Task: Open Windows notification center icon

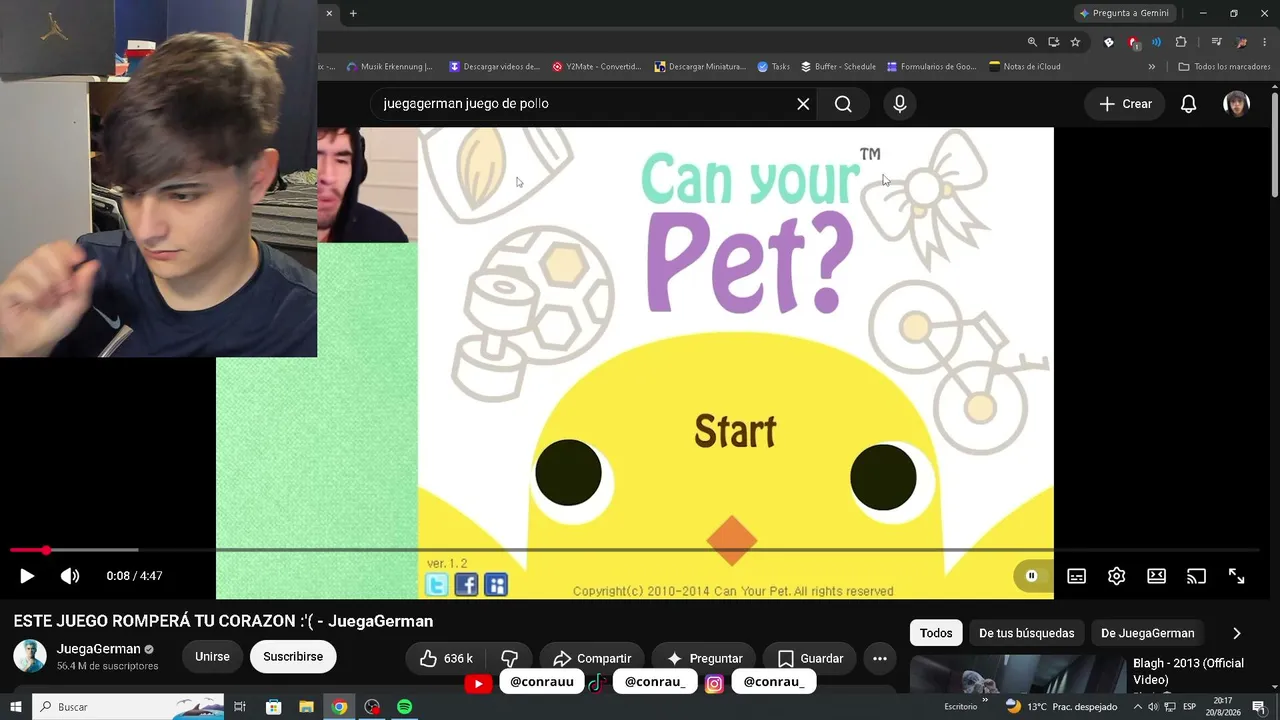Action: 1259,707
